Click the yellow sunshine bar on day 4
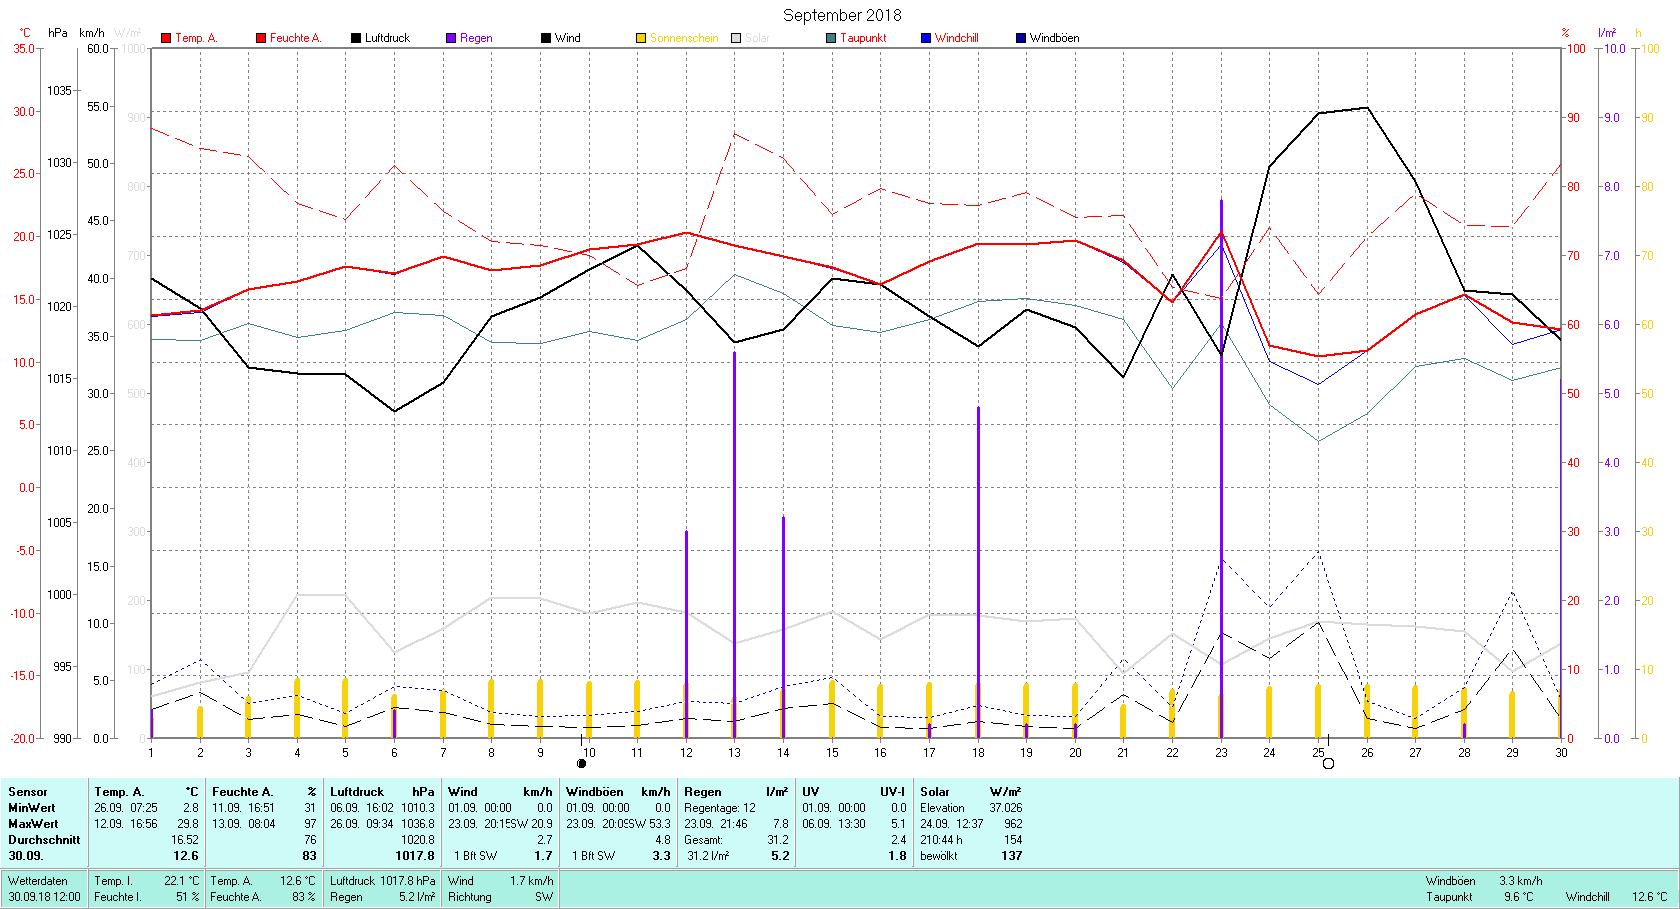 tap(297, 708)
